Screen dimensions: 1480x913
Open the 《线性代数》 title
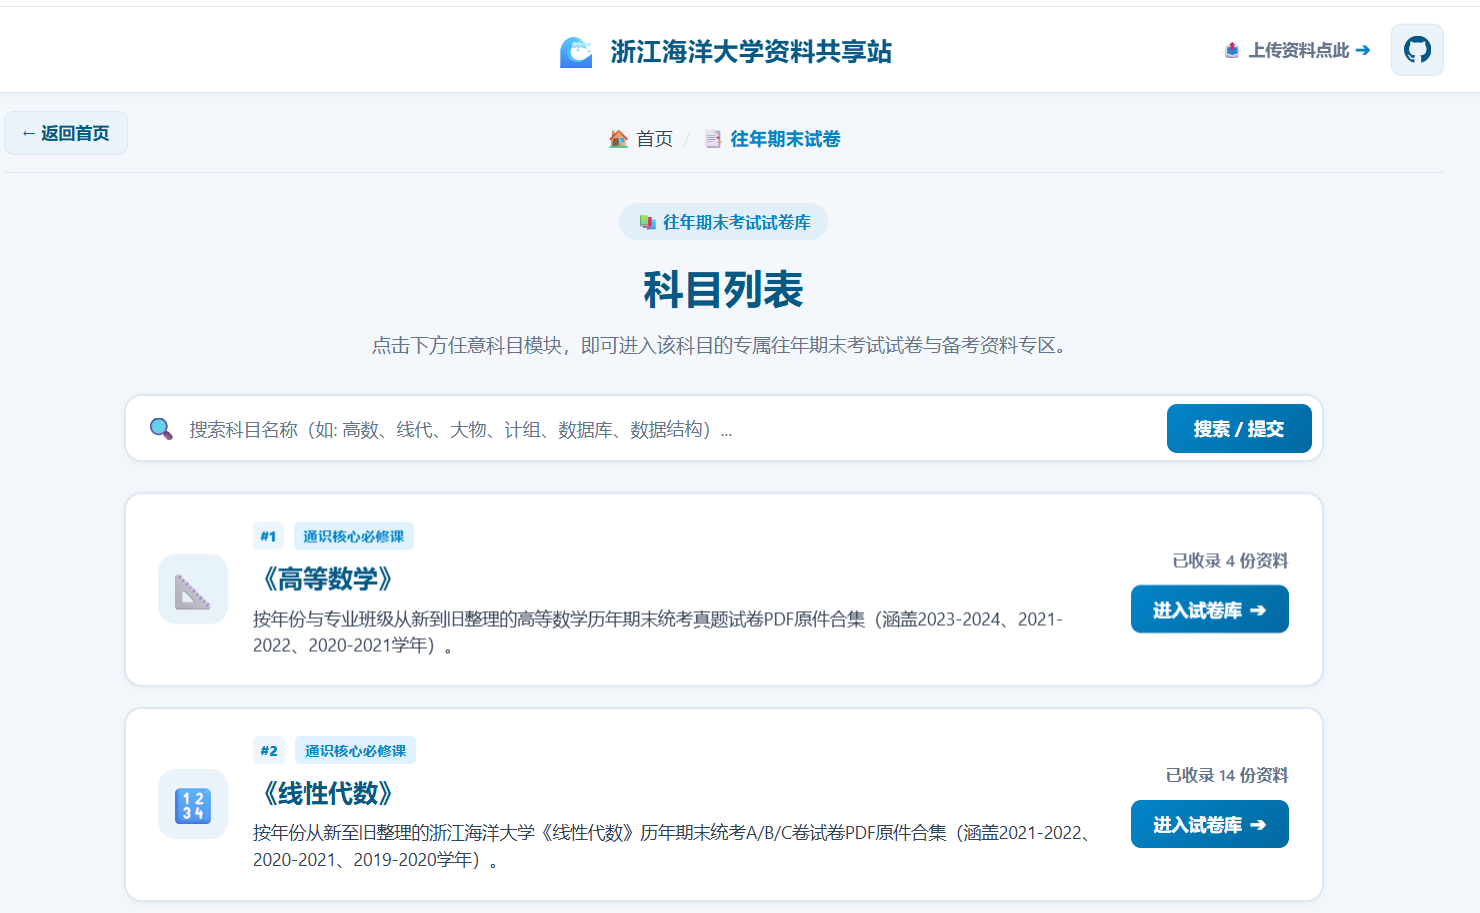click(328, 794)
